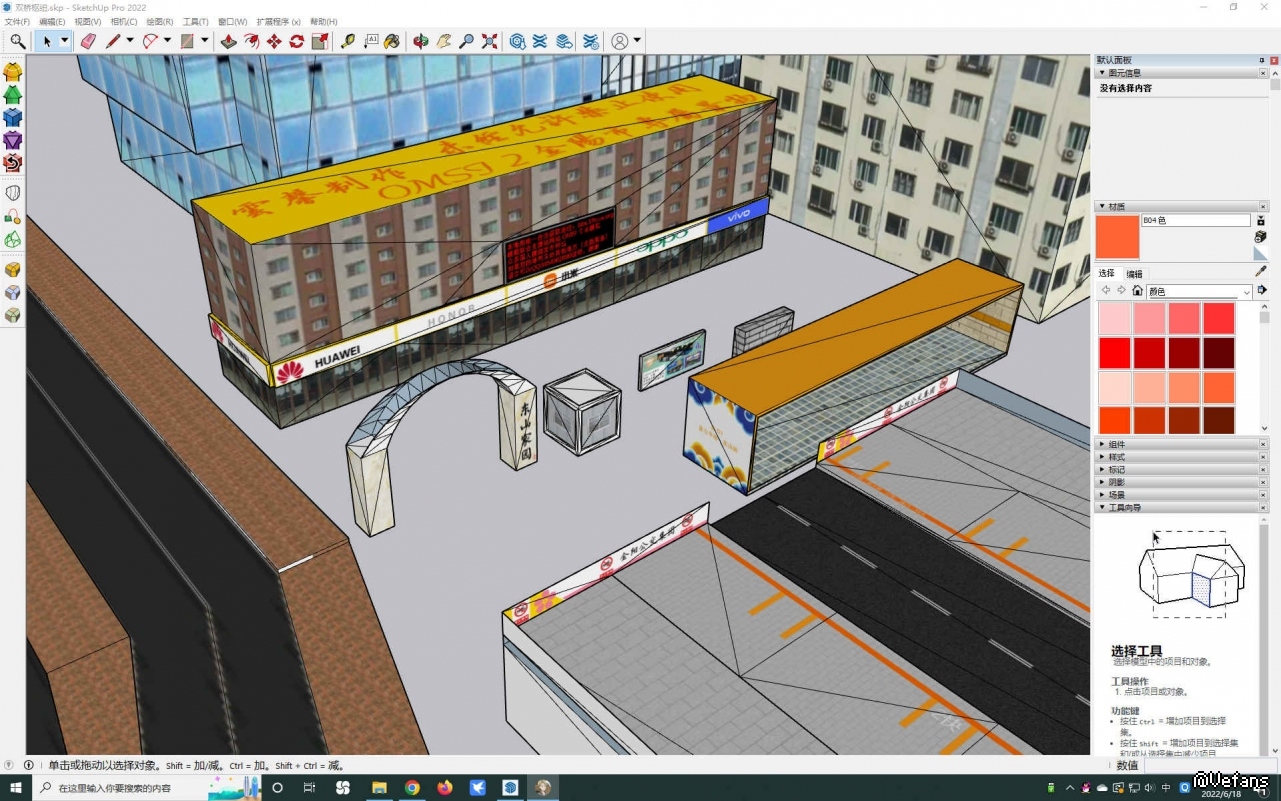Viewport: 1281px width, 801px height.
Task: Activate the Push/Pull tool
Action: 229,41
